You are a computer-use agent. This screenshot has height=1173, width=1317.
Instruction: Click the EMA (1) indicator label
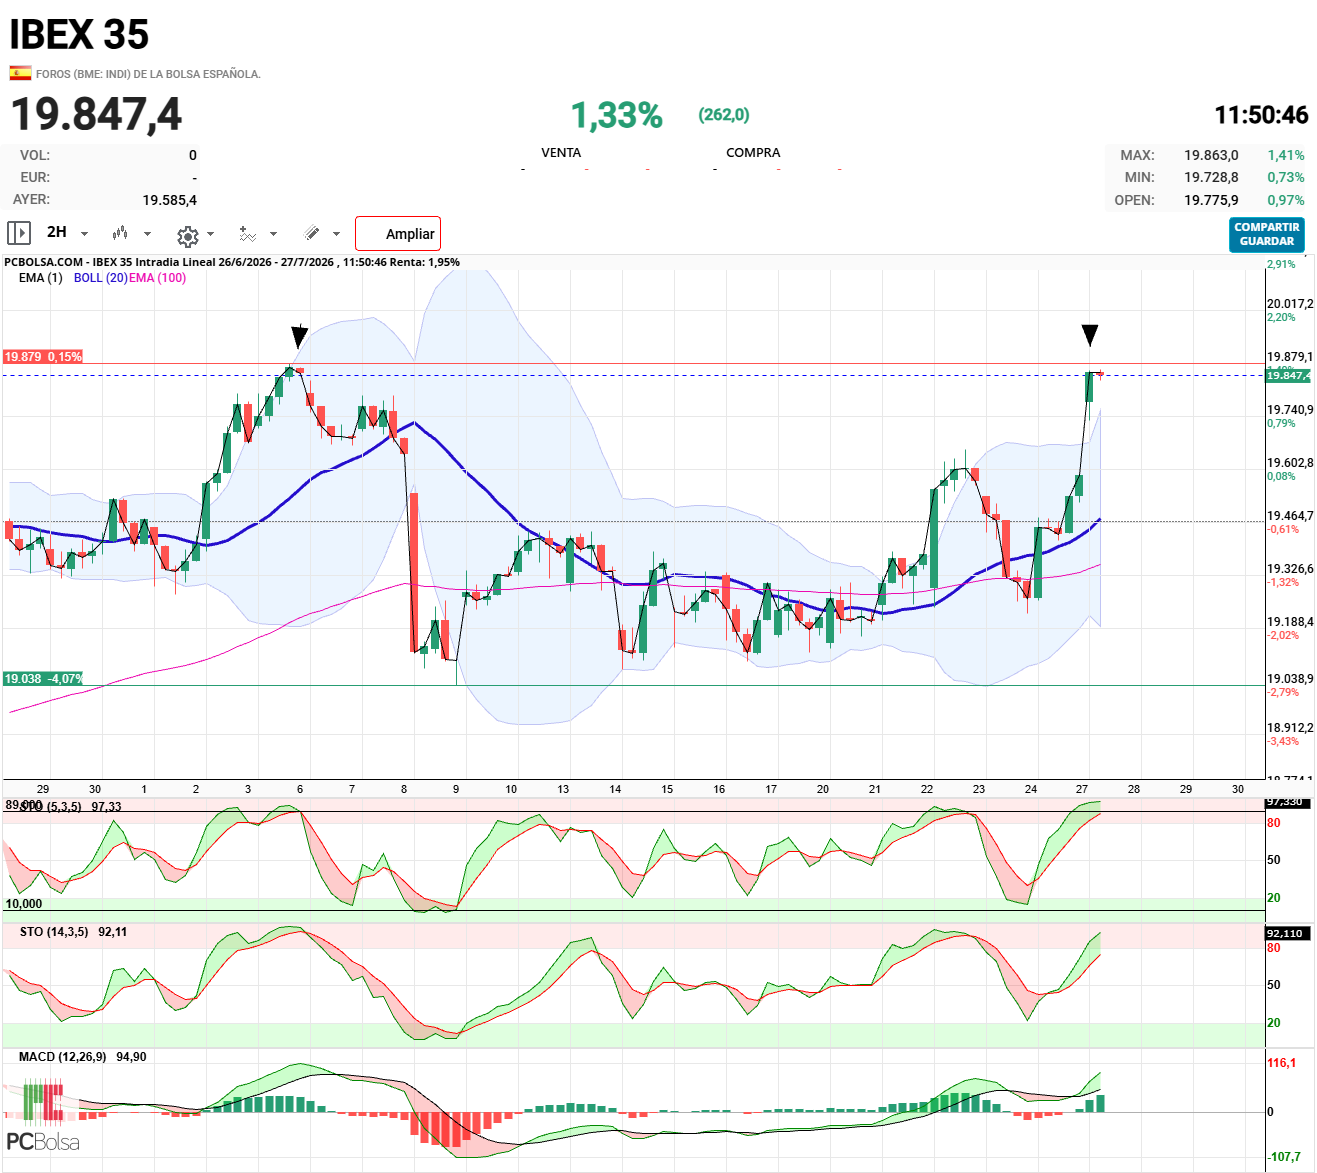[40, 278]
